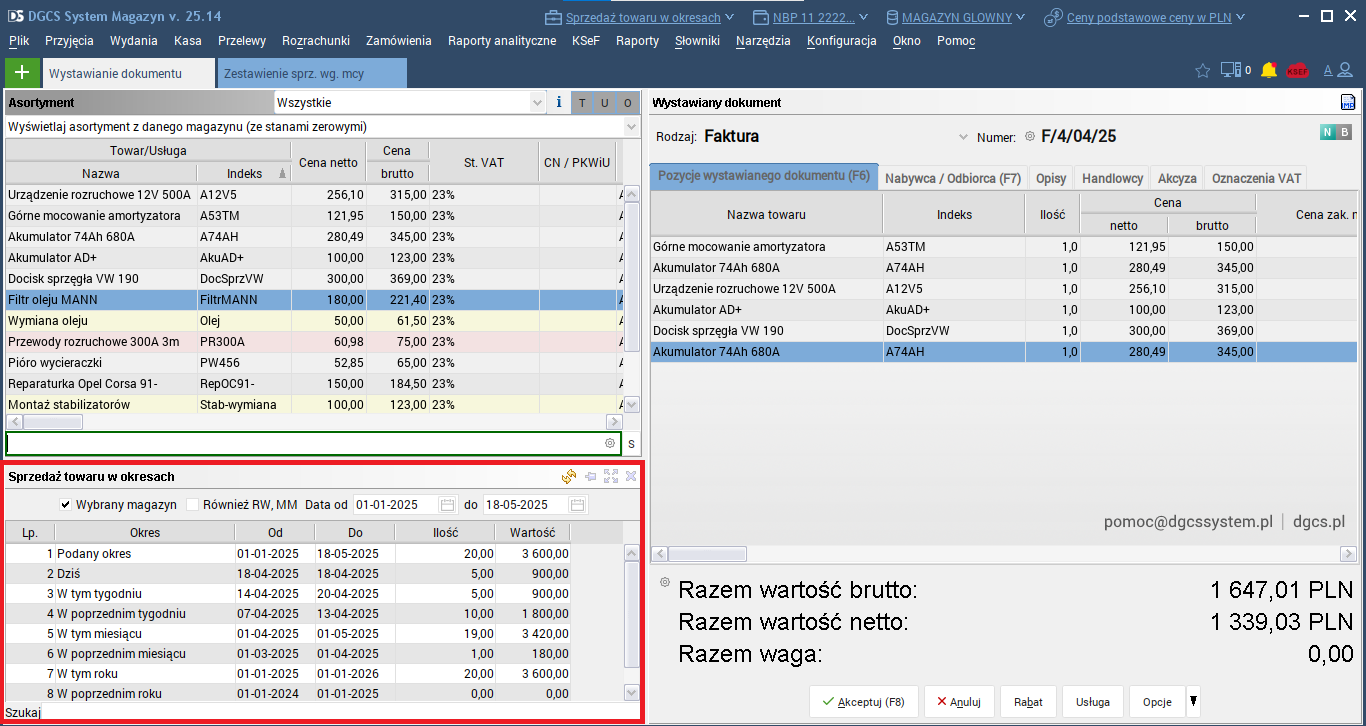
Task: Switch to Nabywca / Odbiorca (F7) tab
Action: [x=953, y=178]
